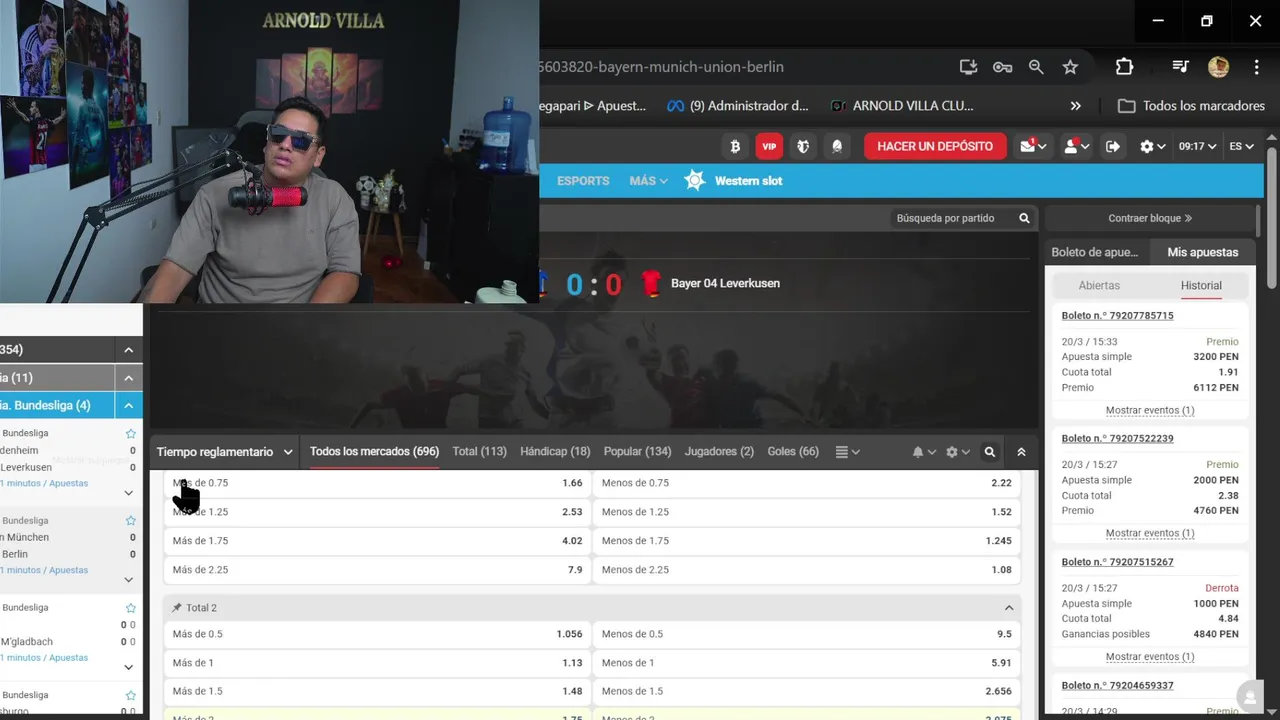
Task: Collapse all markets with double chevron
Action: coord(1021,452)
